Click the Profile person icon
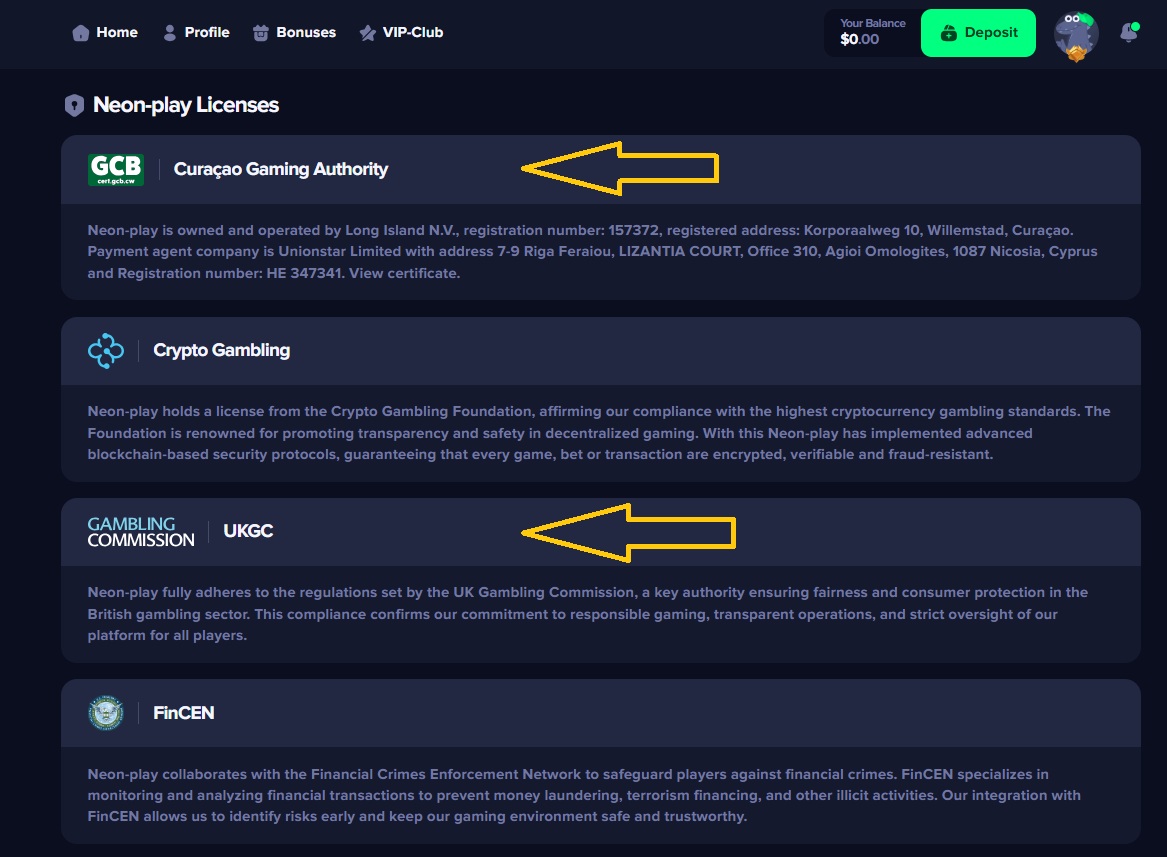This screenshot has height=857, width=1167. click(170, 33)
